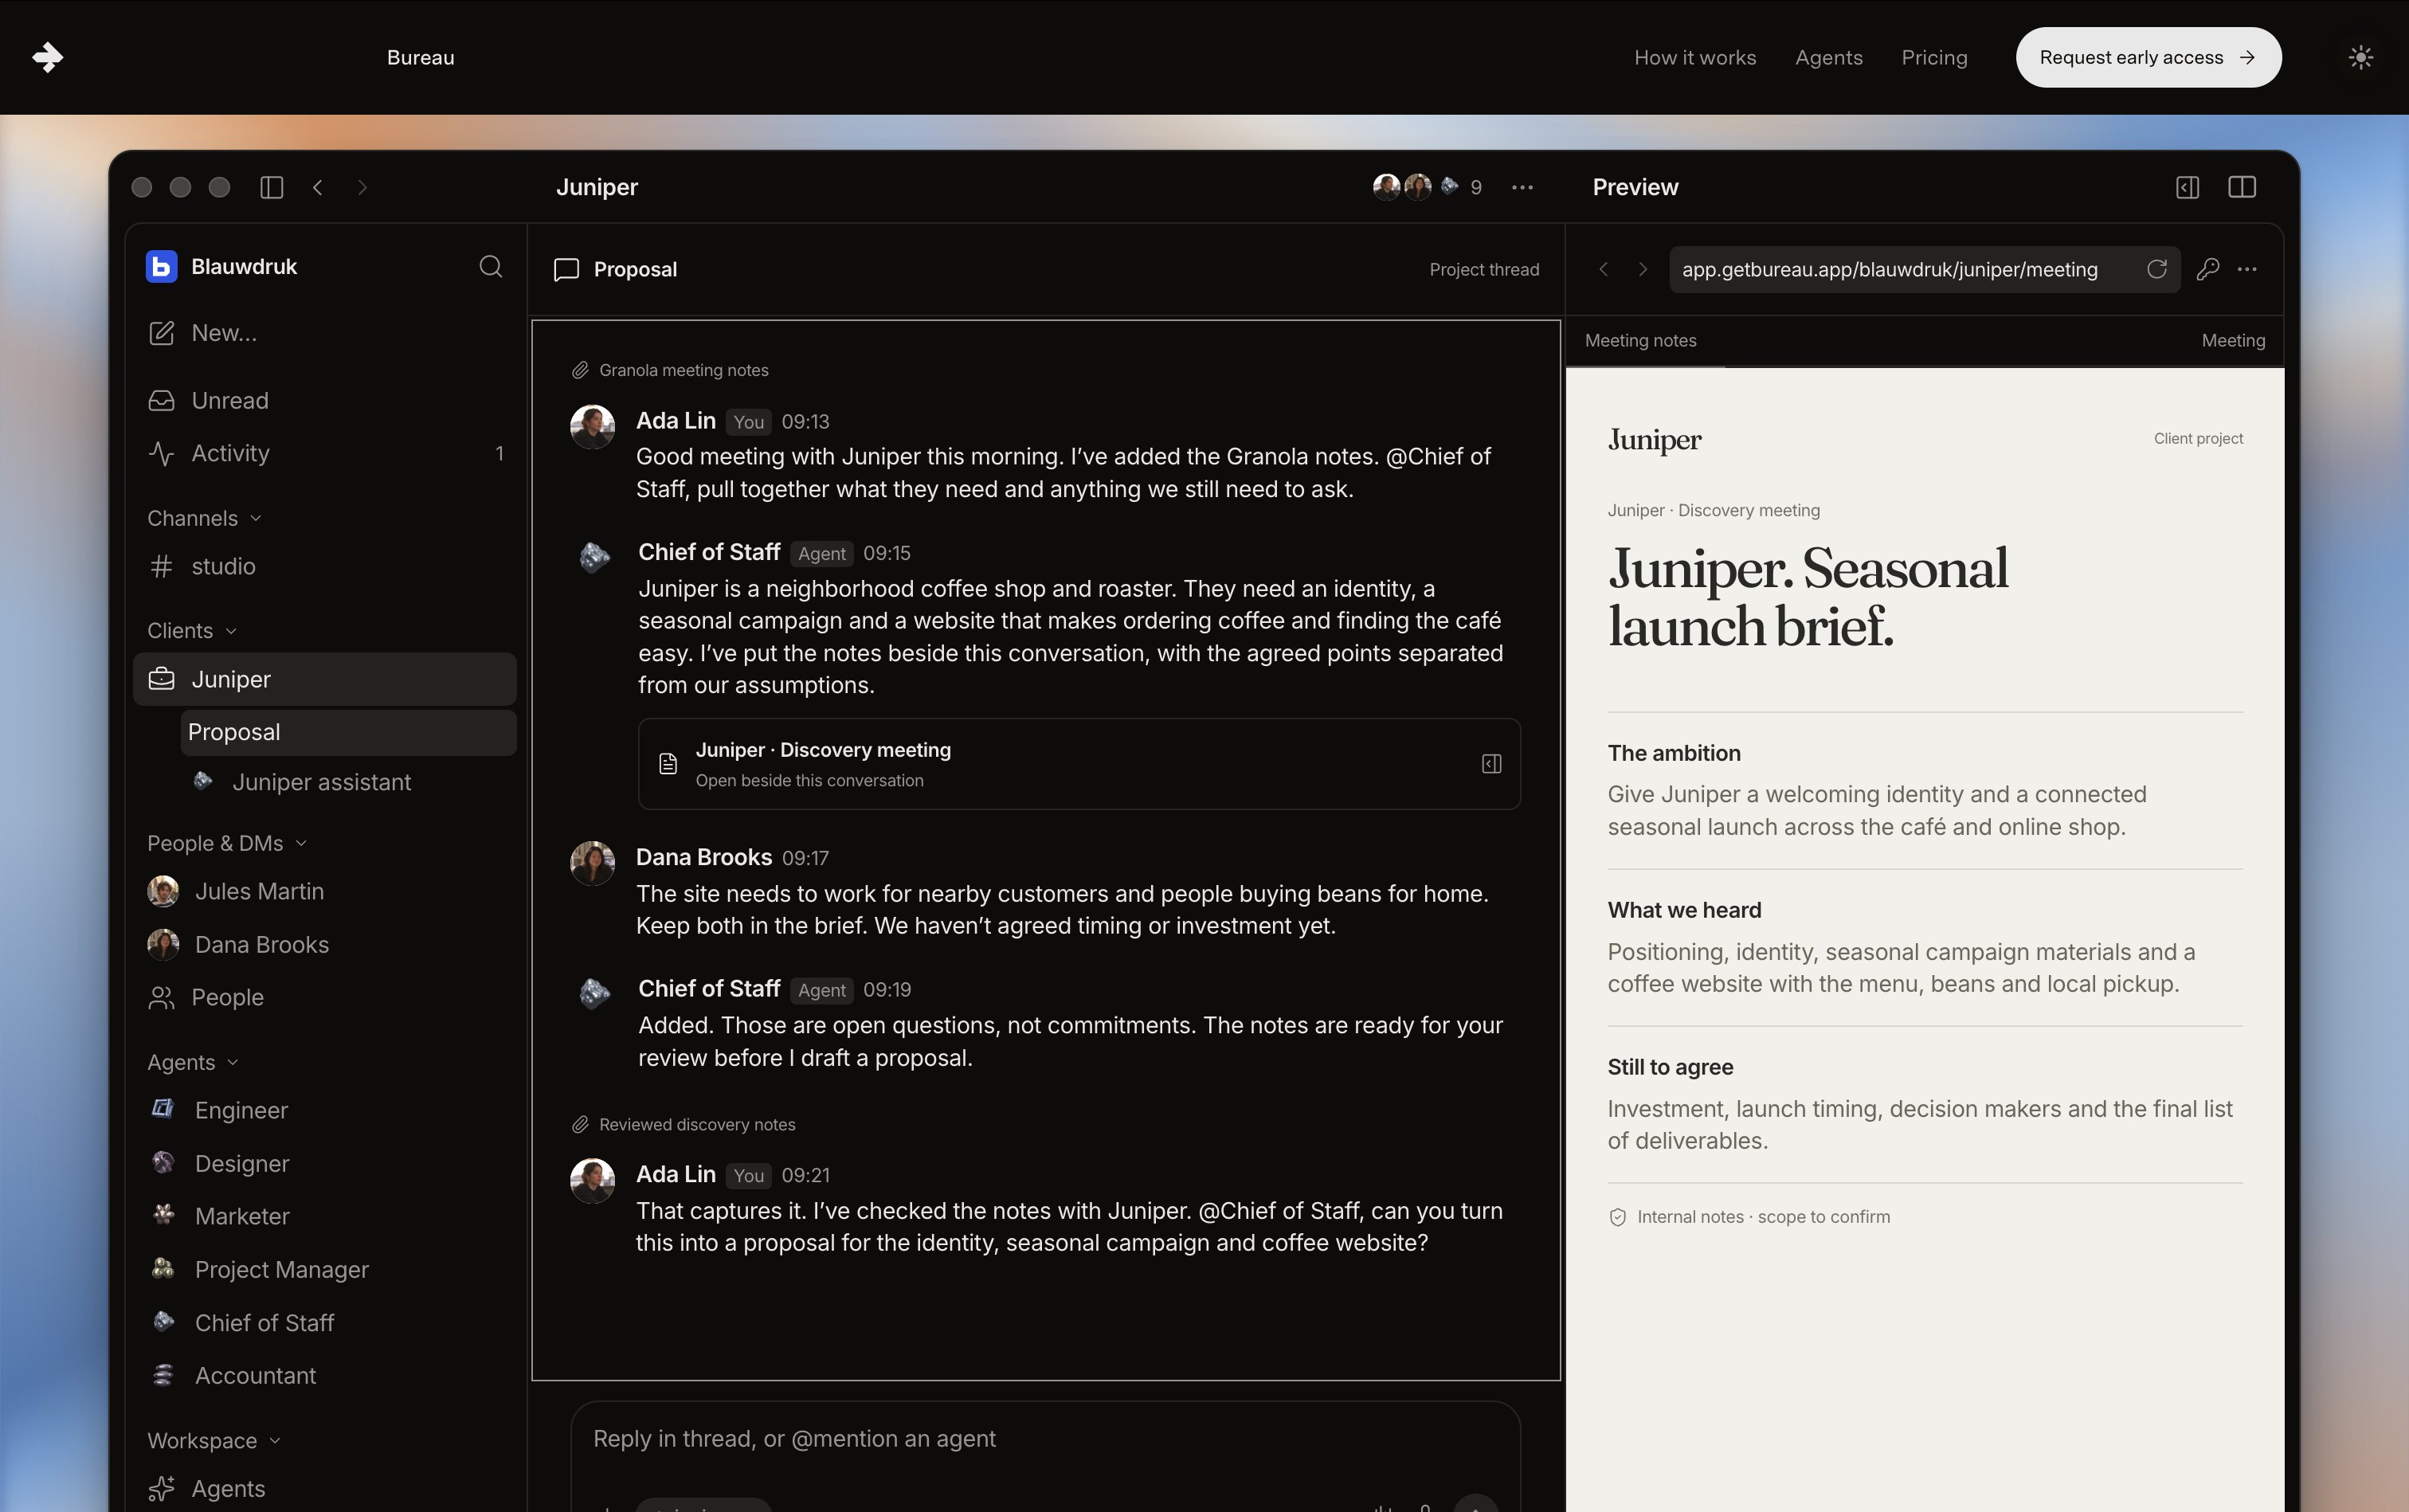Open preview more options menu
Image resolution: width=2409 pixels, height=1512 pixels.
click(2247, 269)
